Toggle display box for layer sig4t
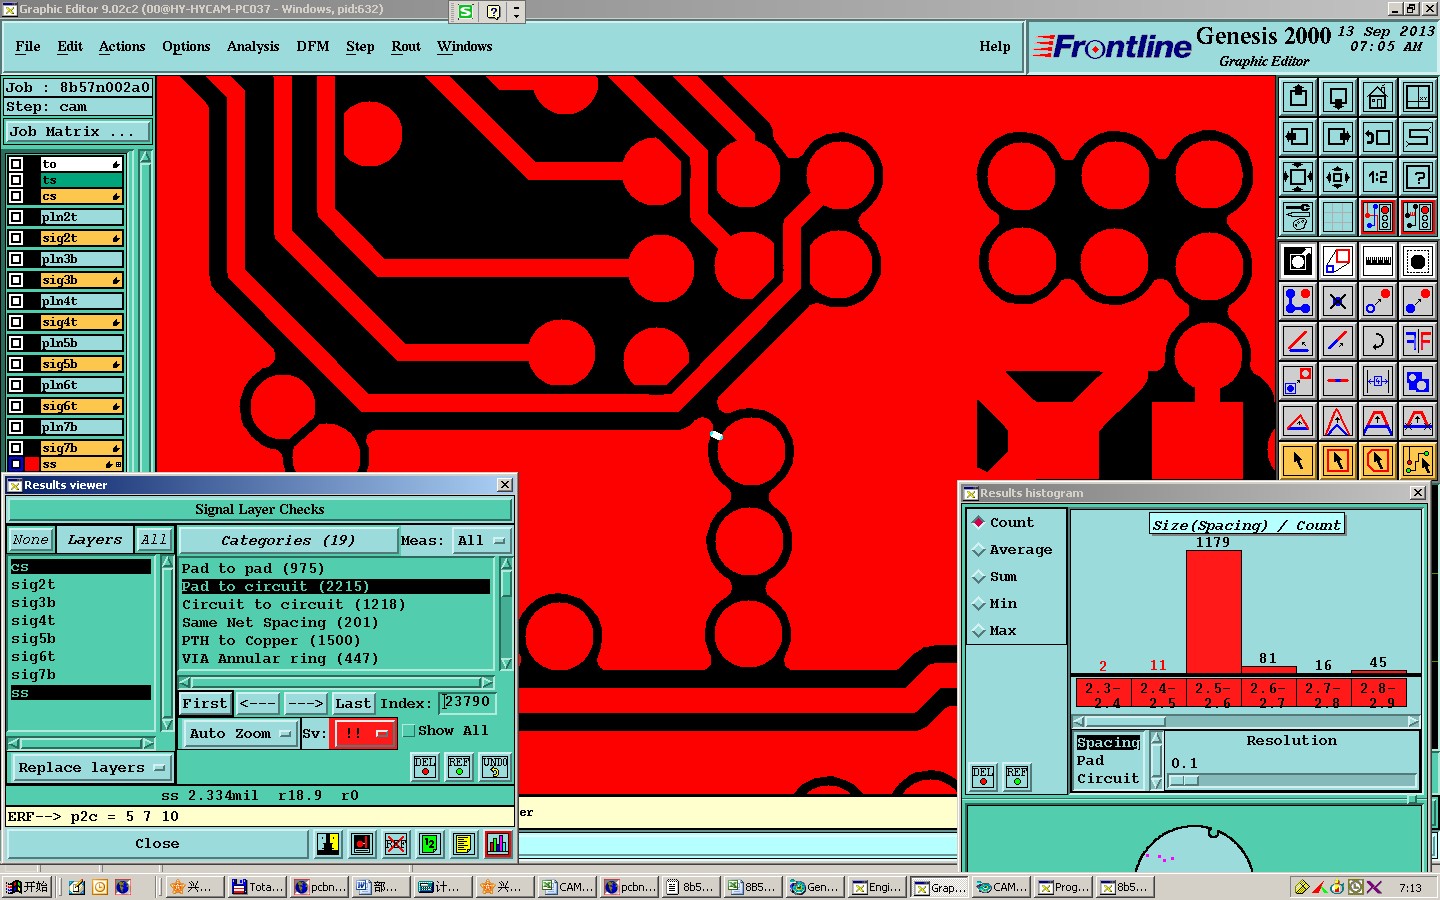The width and height of the screenshot is (1440, 900). [x=16, y=322]
